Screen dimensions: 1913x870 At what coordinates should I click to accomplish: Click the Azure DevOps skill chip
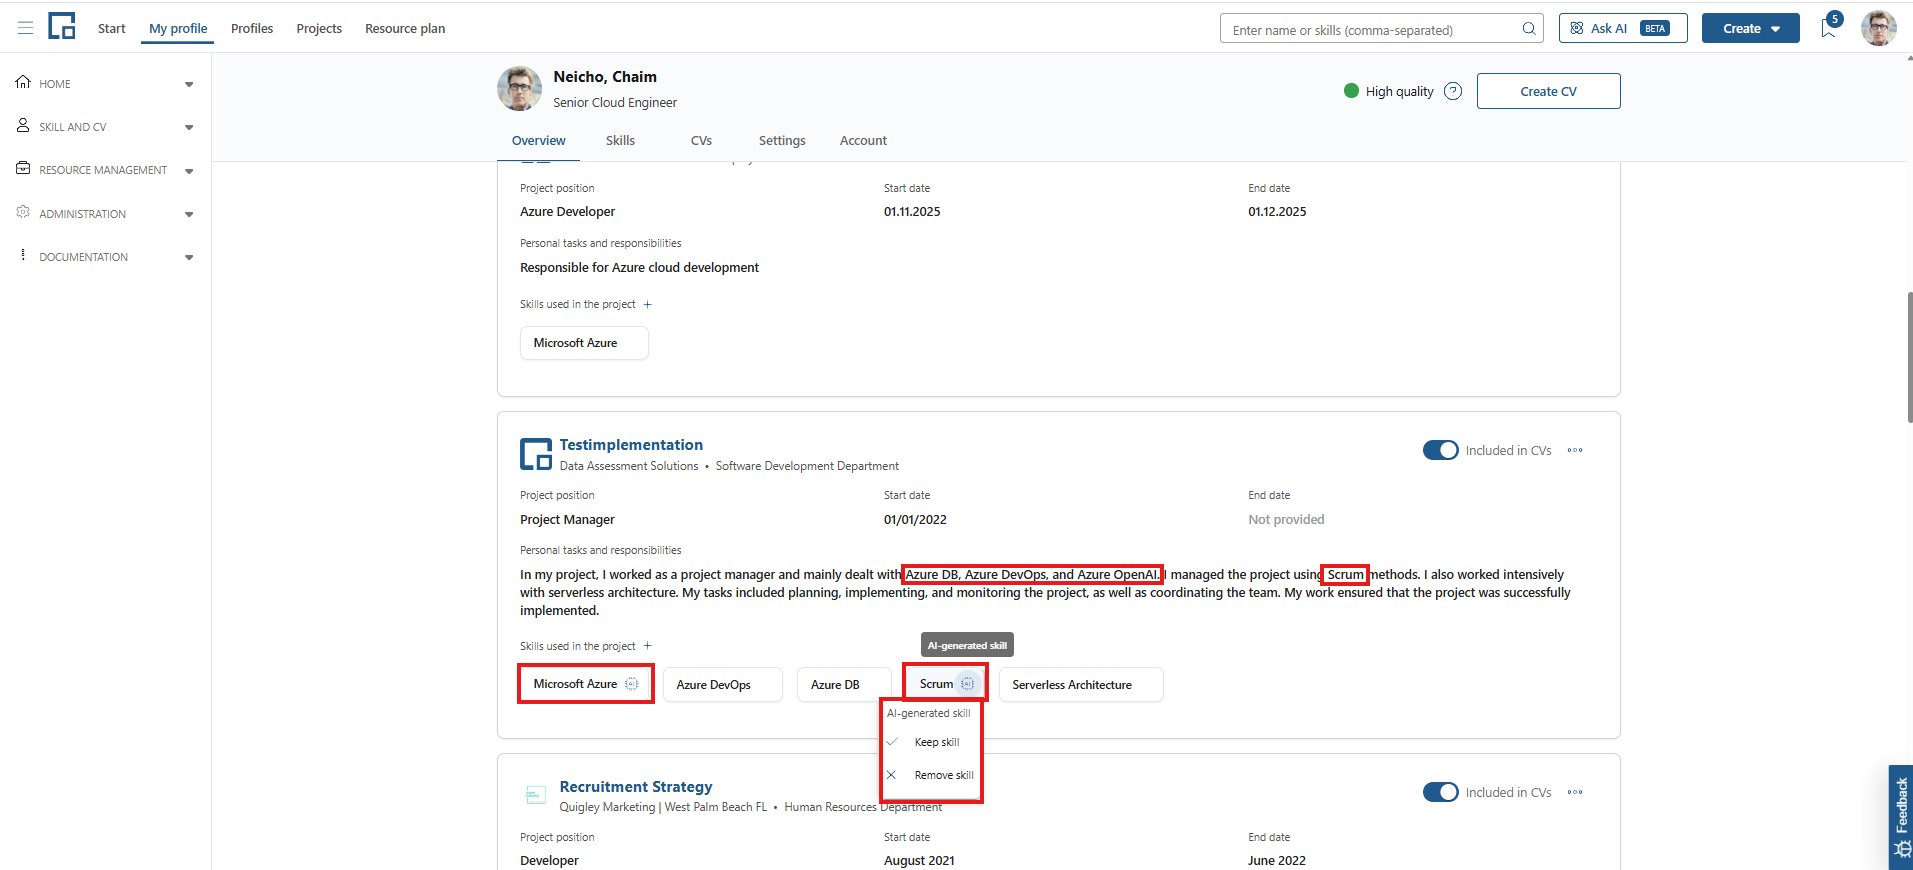722,685
